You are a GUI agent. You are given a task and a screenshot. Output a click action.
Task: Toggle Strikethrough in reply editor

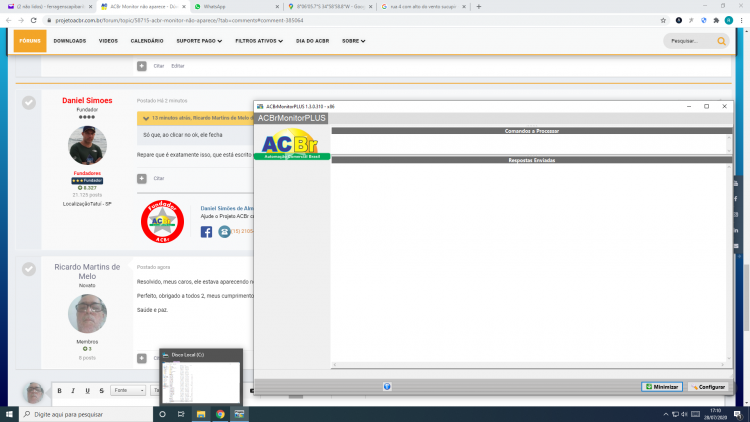coord(101,390)
